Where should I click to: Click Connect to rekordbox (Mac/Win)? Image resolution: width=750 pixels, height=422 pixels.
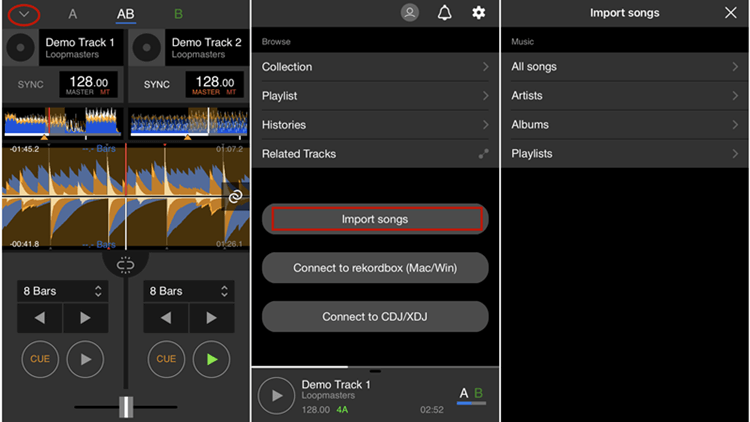tap(375, 268)
